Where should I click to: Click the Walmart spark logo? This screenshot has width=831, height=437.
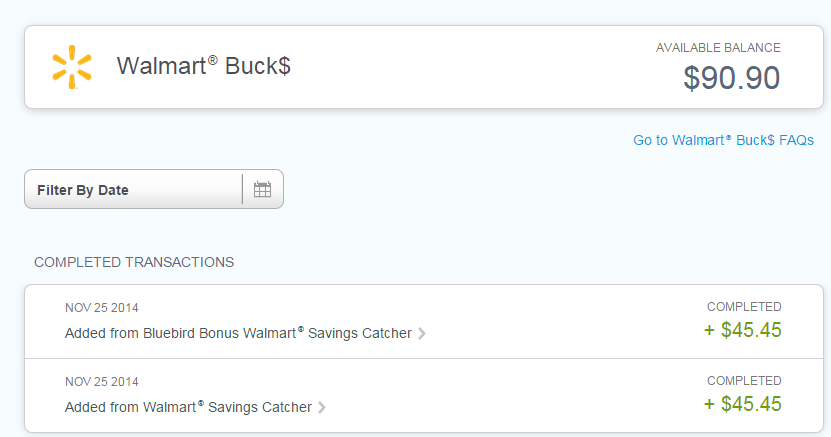pyautogui.click(x=72, y=67)
